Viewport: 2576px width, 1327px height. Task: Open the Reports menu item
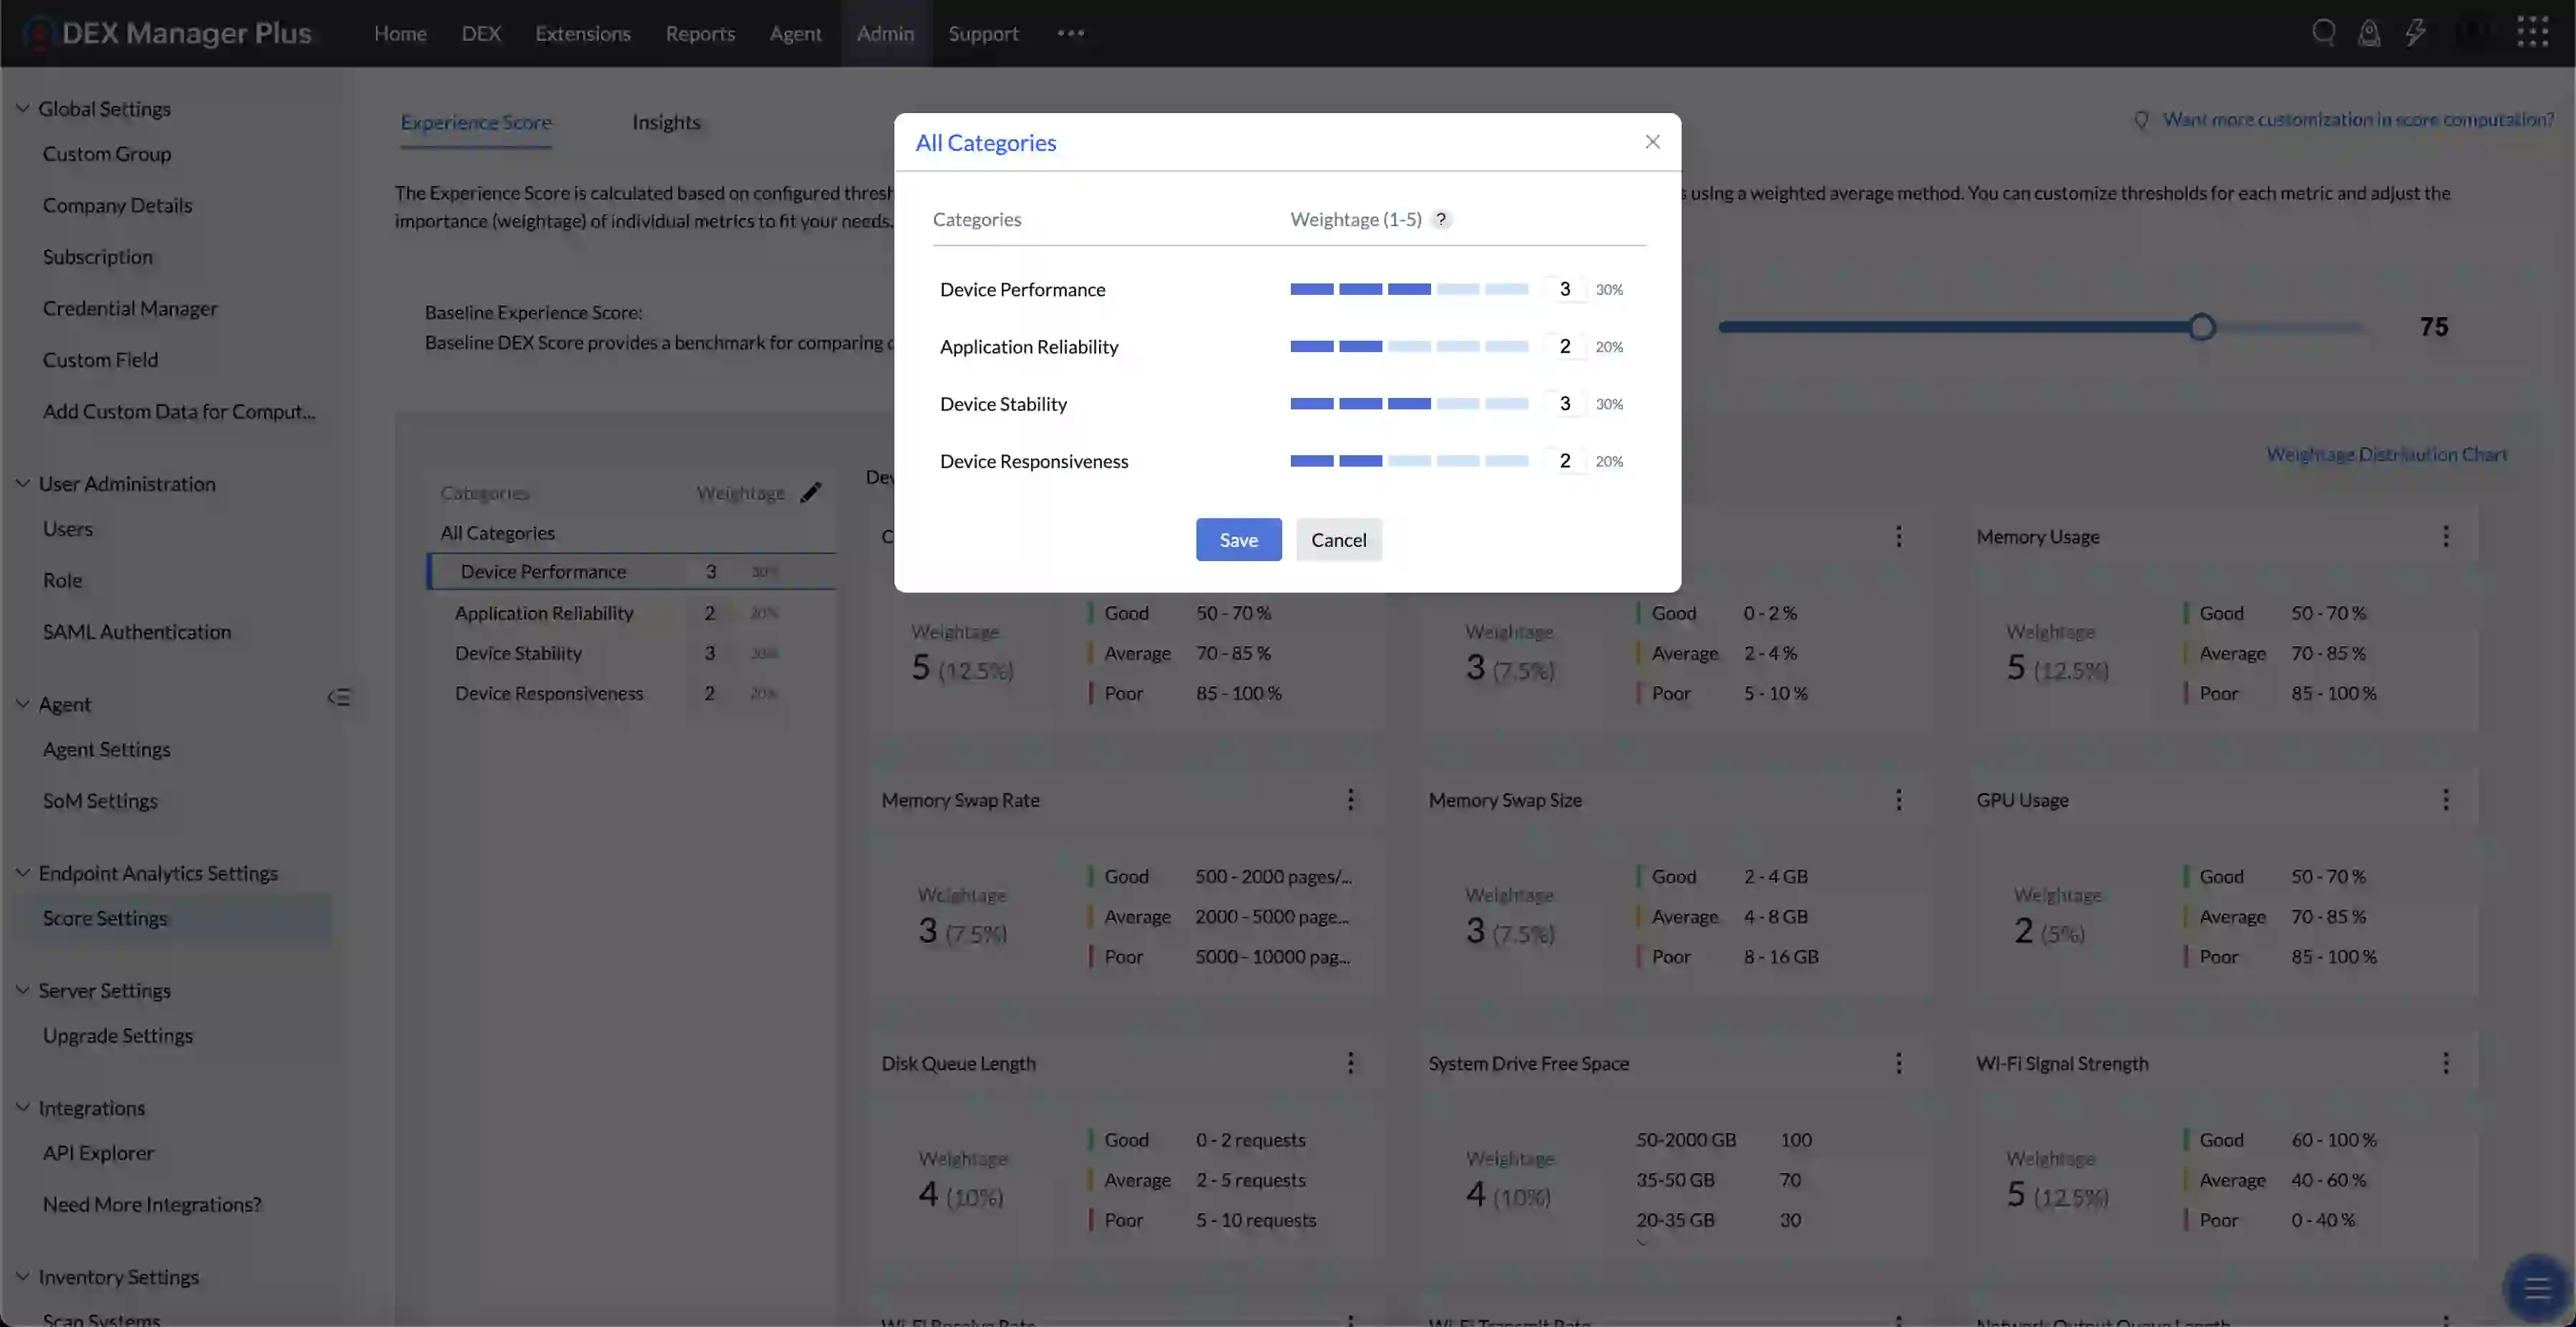tap(699, 32)
